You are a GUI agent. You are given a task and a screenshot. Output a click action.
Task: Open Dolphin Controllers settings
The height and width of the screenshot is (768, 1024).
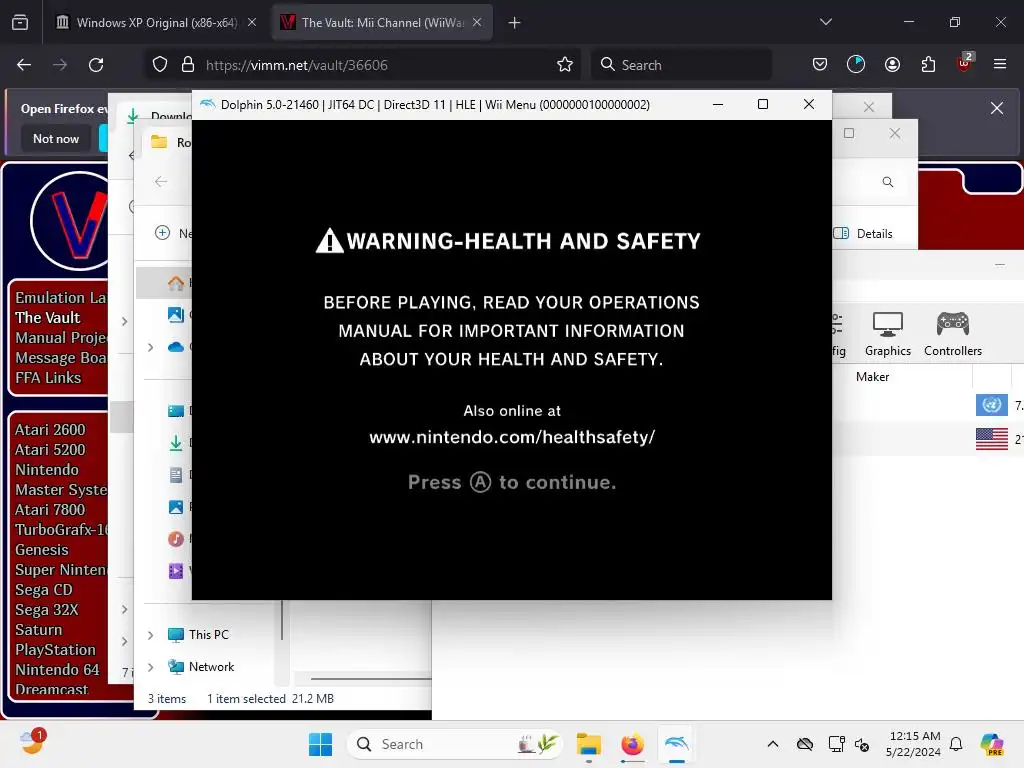pos(953,334)
